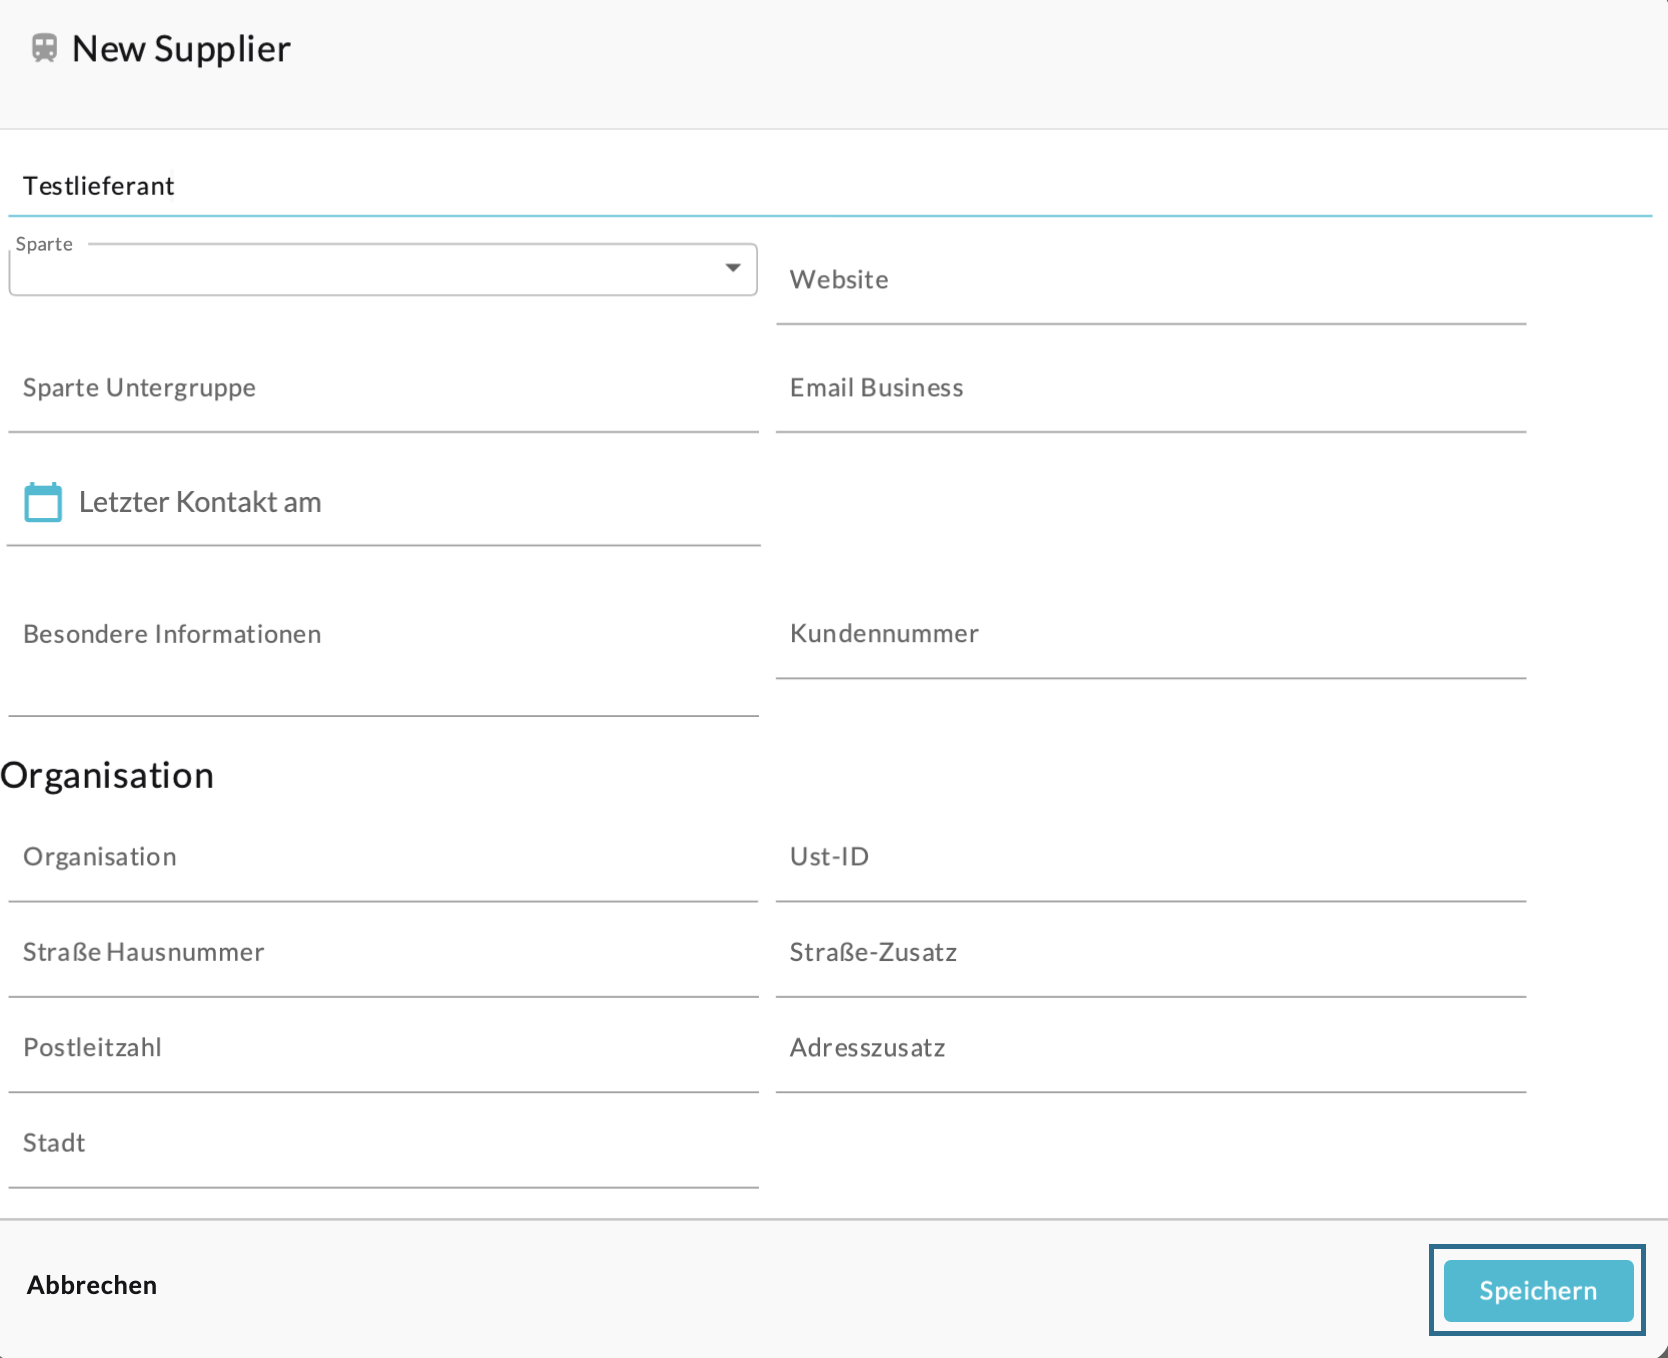Select the Straße-Zusatz input

(1150, 952)
